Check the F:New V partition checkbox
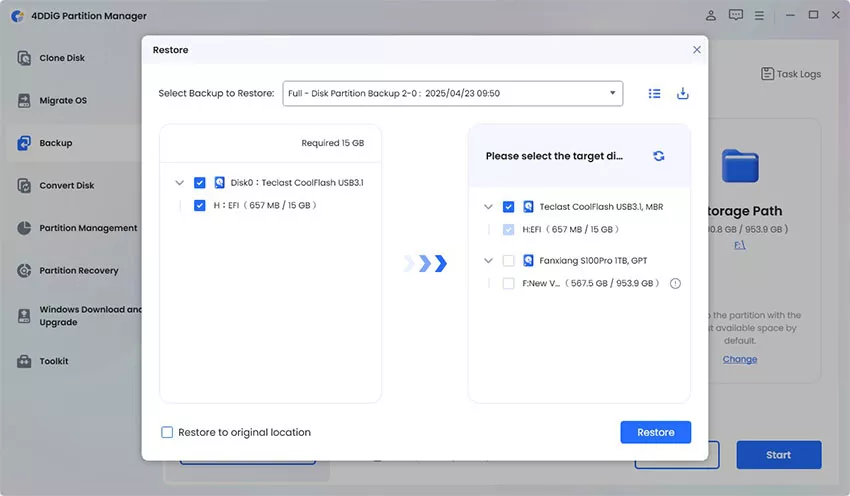 (508, 284)
